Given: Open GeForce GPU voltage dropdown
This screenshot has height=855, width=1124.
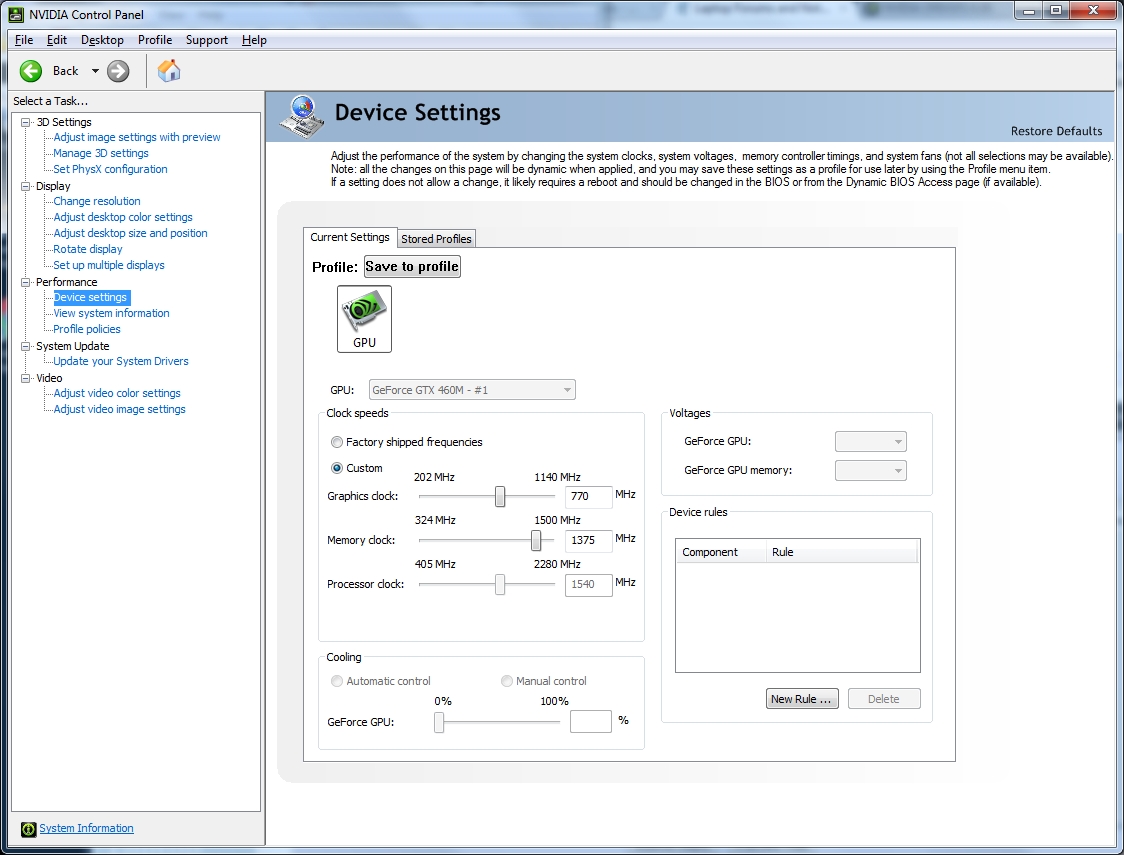Looking at the screenshot, I should 870,441.
